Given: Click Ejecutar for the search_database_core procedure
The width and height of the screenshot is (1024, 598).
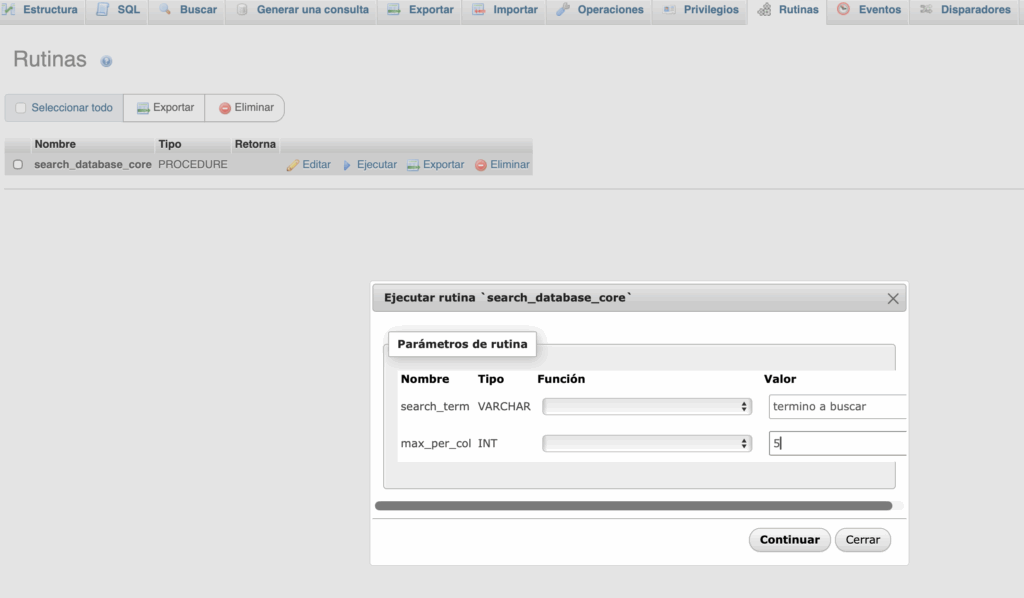Looking at the screenshot, I should 371,164.
